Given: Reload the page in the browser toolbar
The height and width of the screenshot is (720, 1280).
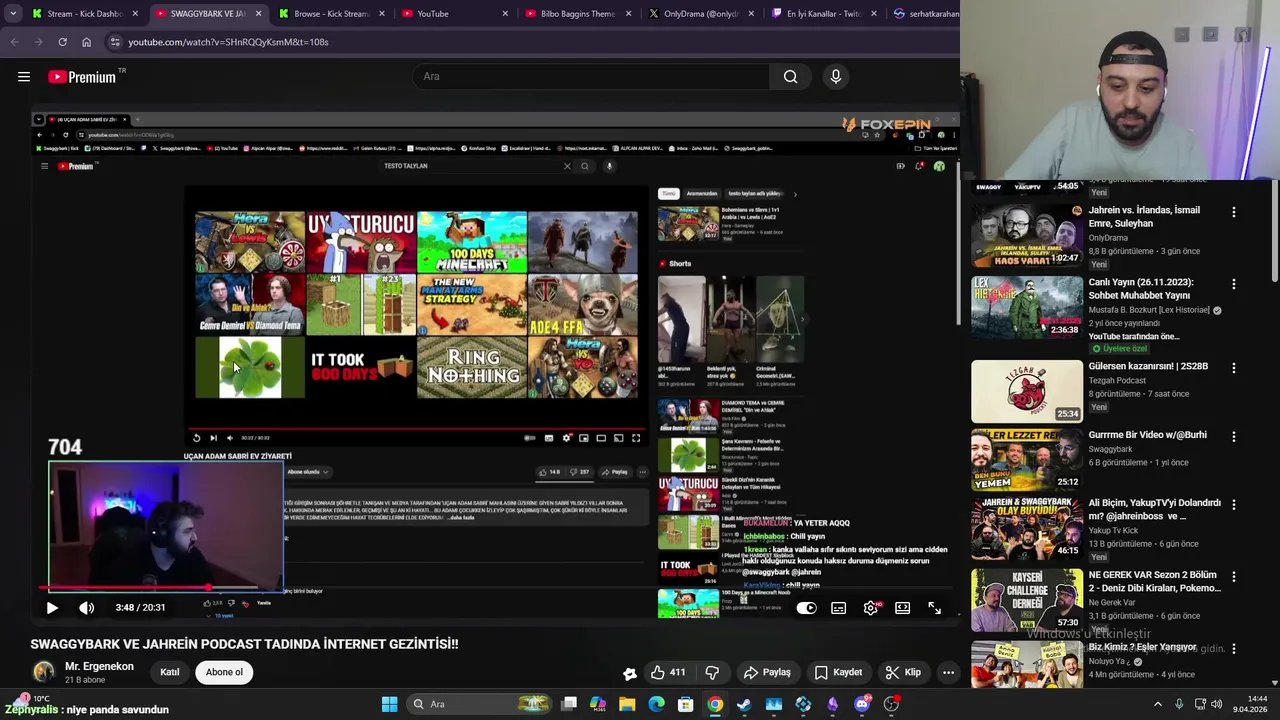Looking at the screenshot, I should tap(62, 42).
